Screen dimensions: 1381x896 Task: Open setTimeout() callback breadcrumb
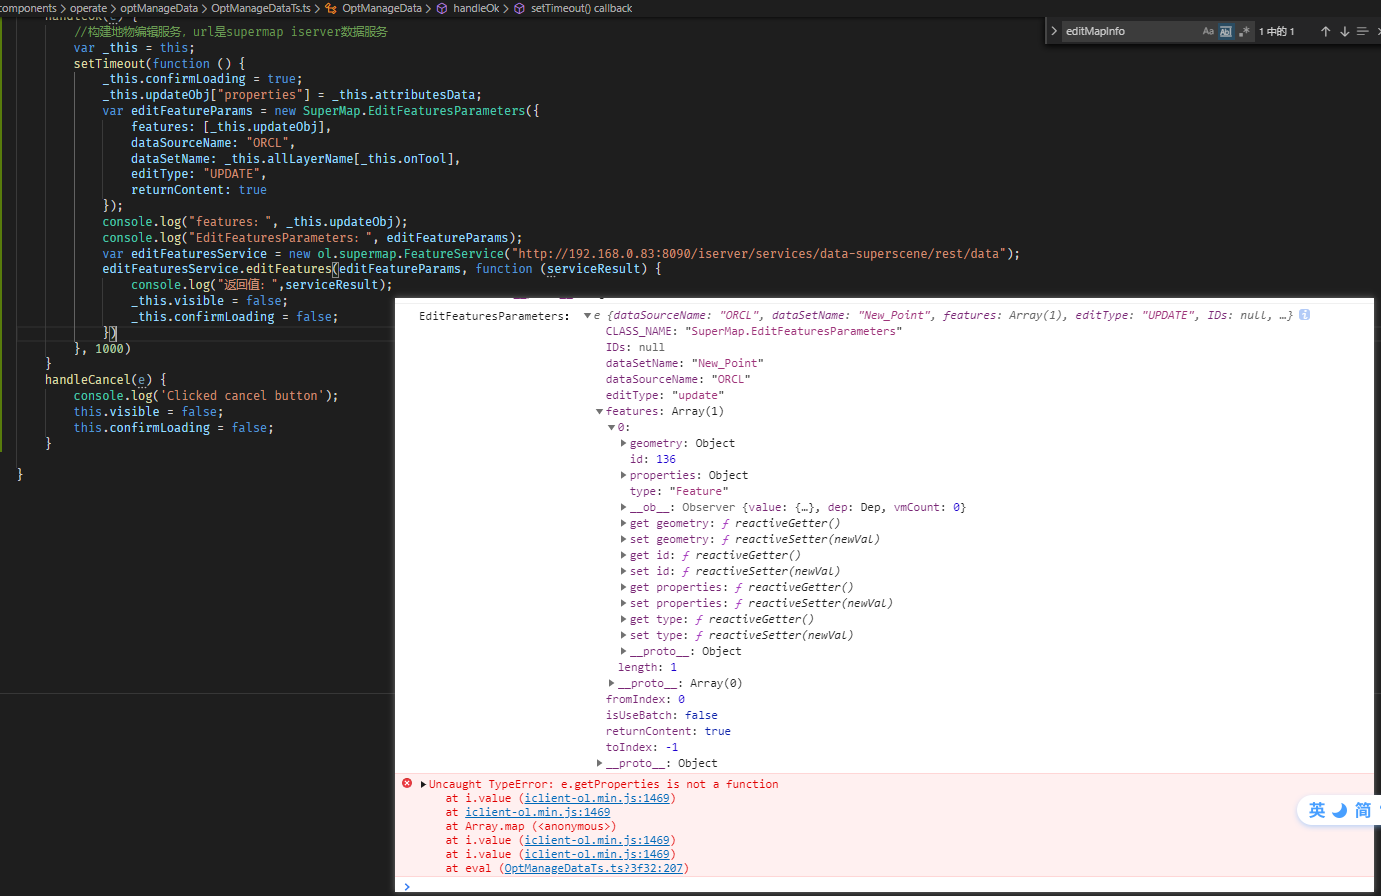click(581, 8)
